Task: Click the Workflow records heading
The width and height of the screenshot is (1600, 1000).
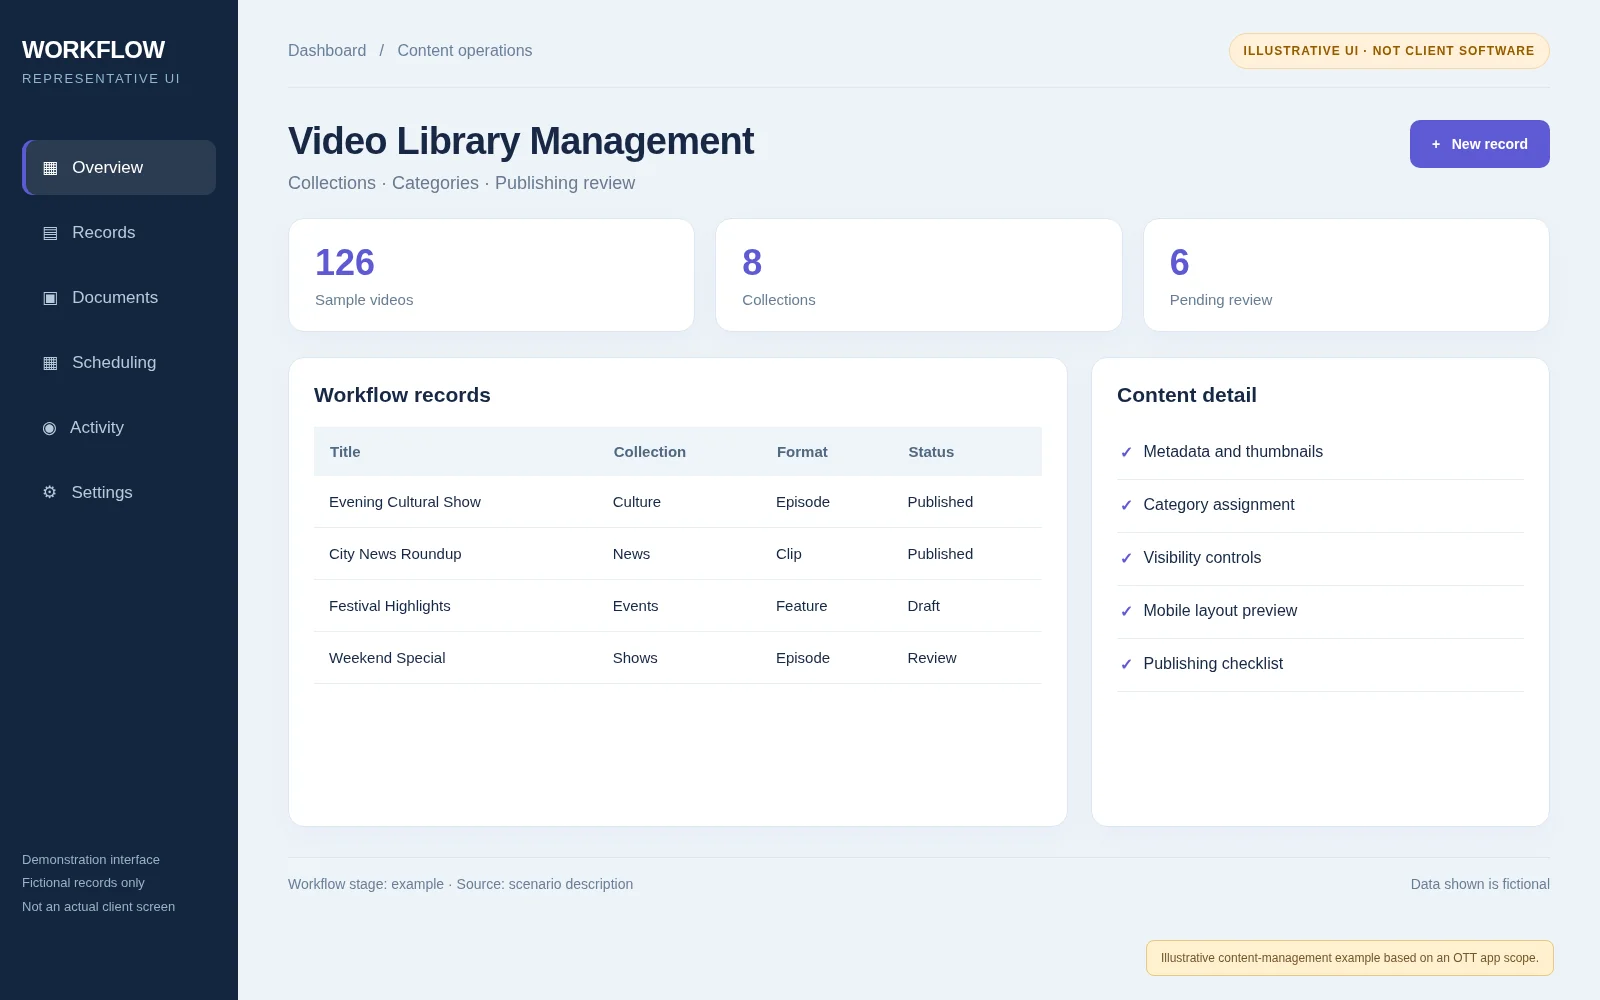Action: point(402,395)
